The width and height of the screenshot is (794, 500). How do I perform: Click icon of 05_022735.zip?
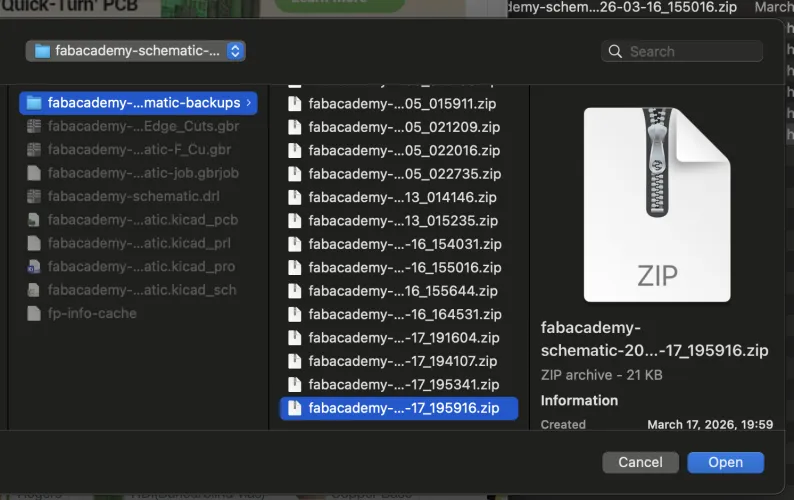295,174
